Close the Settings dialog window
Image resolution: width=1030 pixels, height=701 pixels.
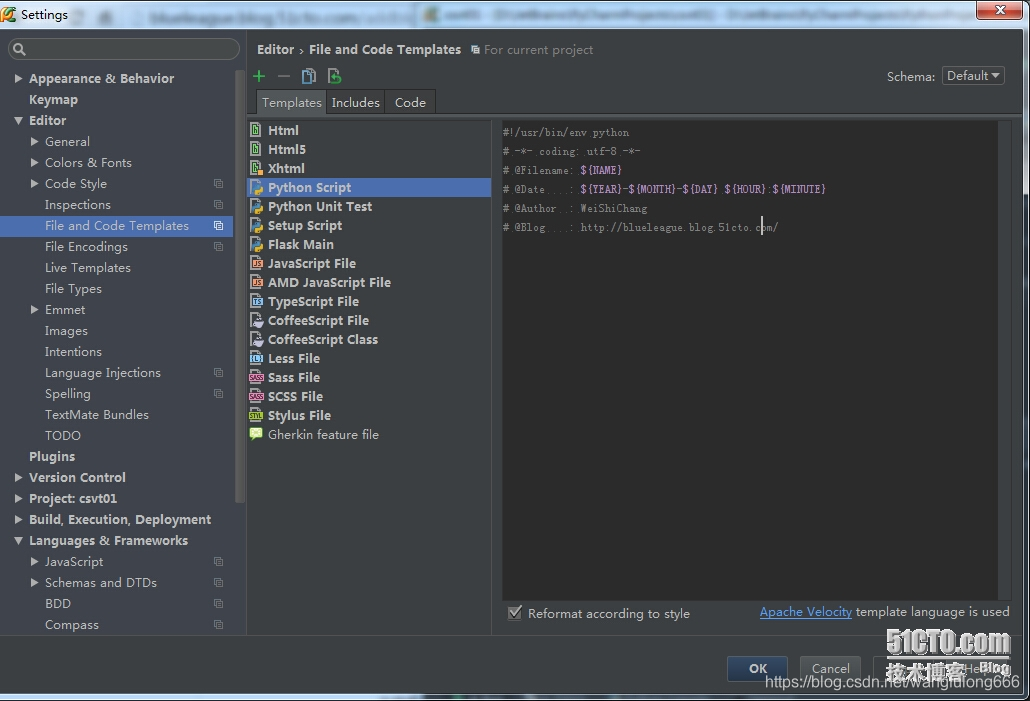click(999, 10)
